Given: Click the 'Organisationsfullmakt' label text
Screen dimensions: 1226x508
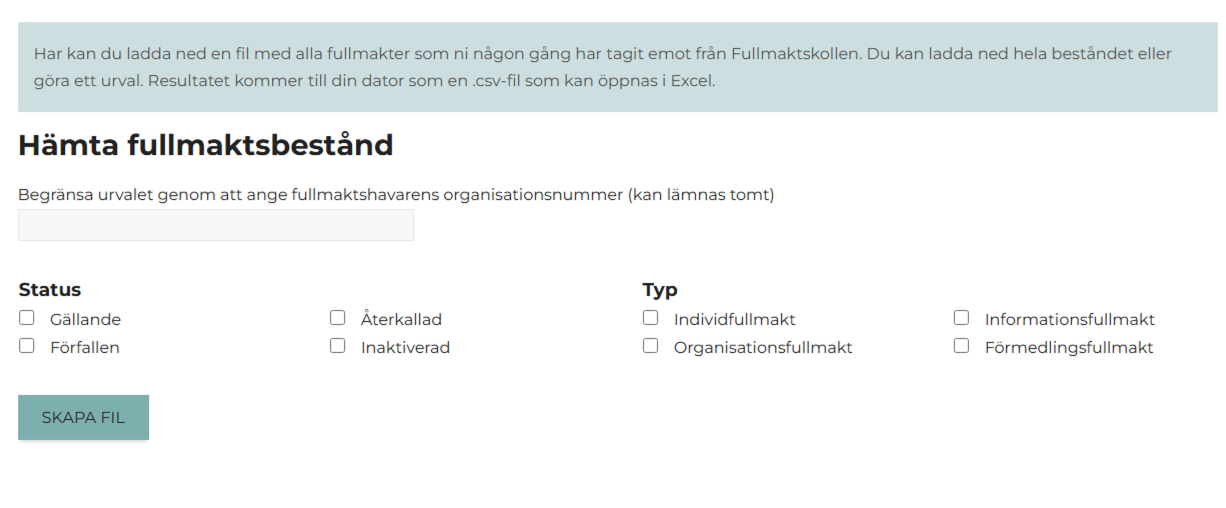Looking at the screenshot, I should click(763, 348).
